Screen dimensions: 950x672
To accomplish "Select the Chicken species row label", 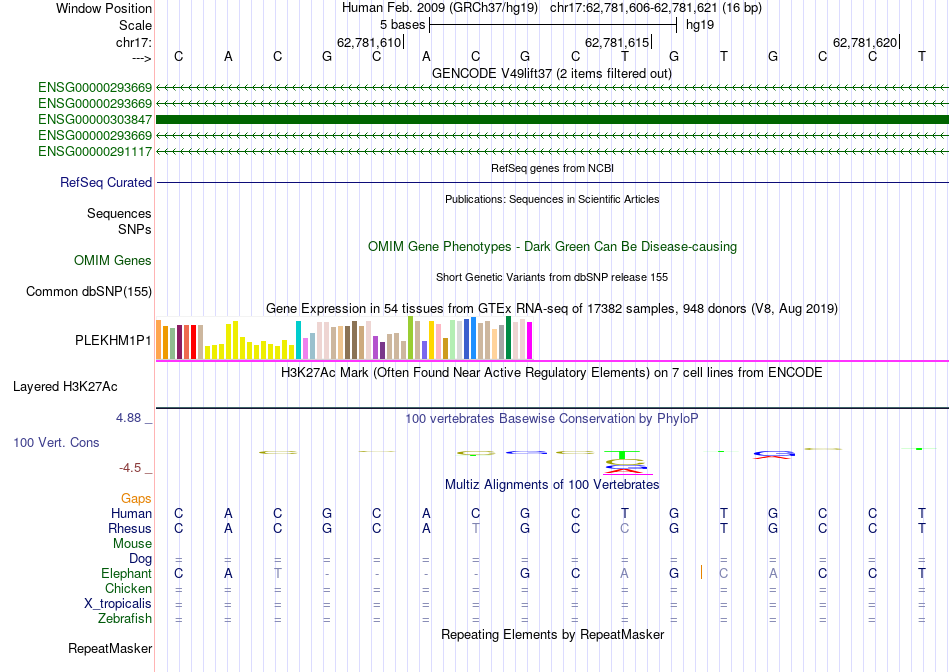I will tap(128, 588).
